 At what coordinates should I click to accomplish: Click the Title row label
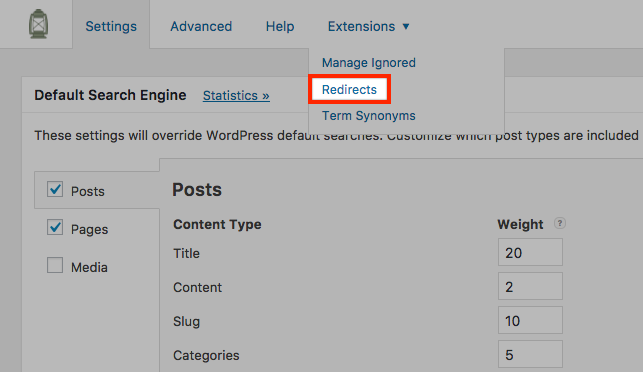[186, 253]
